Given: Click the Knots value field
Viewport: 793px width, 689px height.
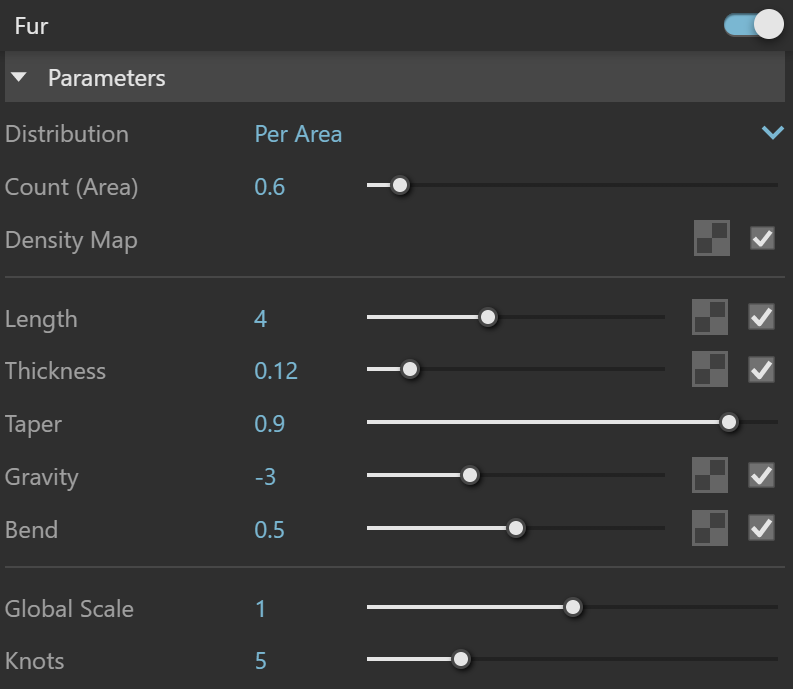Looking at the screenshot, I should click(x=260, y=661).
